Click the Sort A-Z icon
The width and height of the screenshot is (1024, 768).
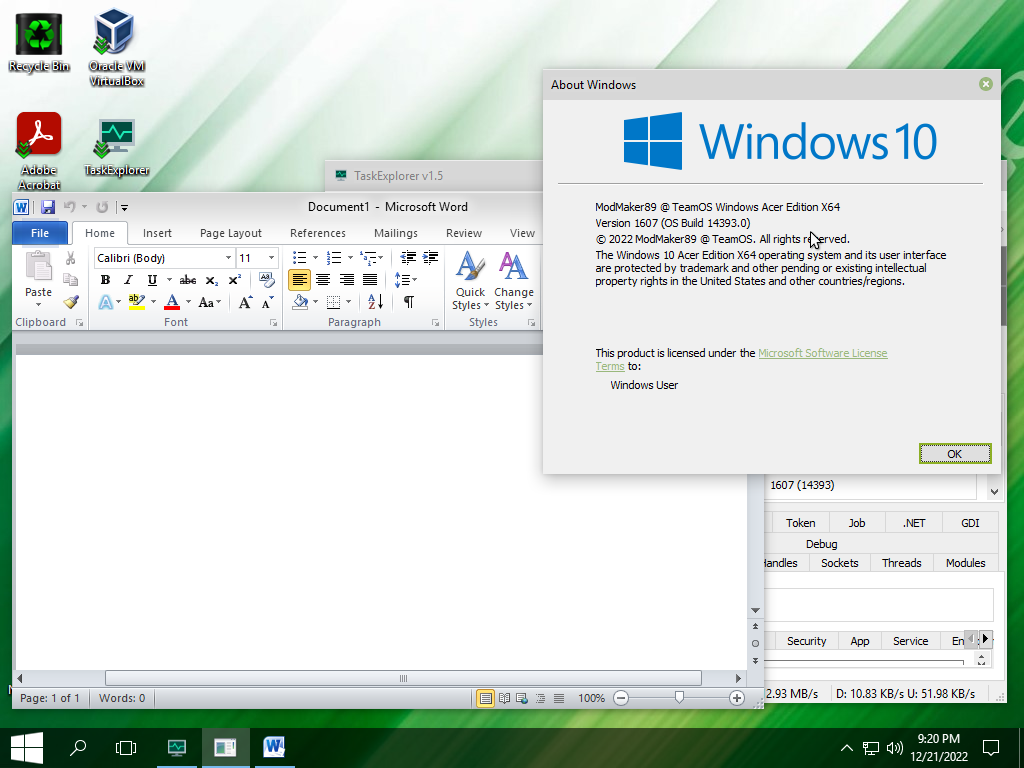[x=376, y=302]
